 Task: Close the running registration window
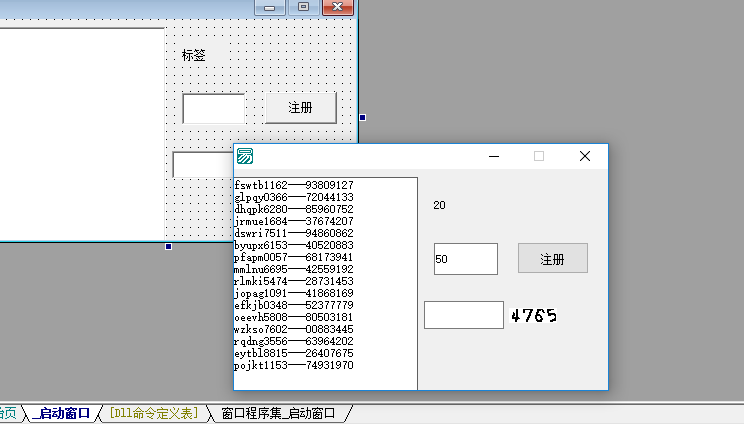click(x=585, y=156)
